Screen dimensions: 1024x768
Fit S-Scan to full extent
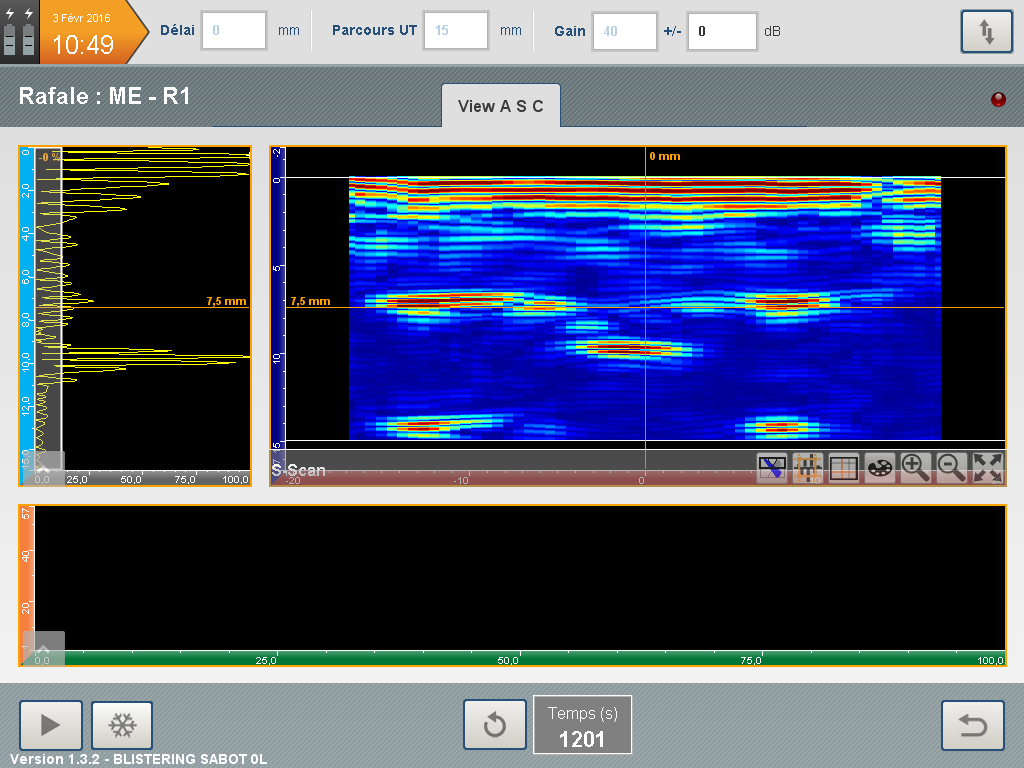click(988, 468)
